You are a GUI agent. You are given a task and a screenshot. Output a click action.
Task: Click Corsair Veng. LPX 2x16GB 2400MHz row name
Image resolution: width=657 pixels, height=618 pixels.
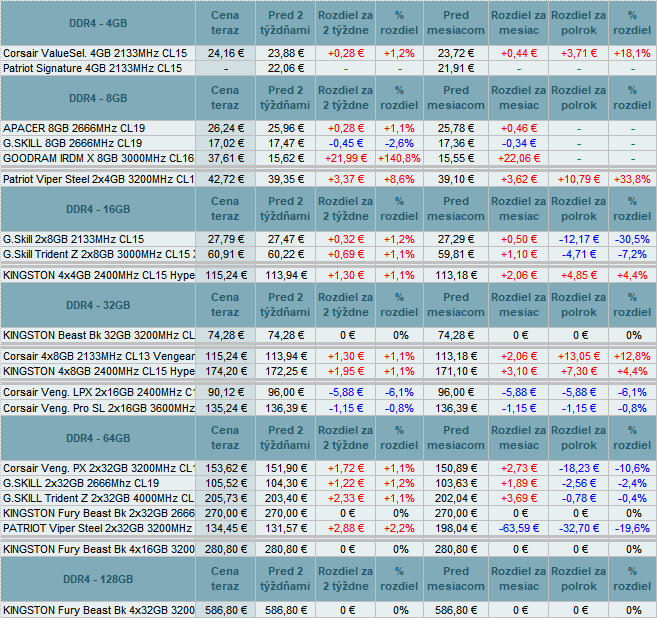click(x=98, y=392)
